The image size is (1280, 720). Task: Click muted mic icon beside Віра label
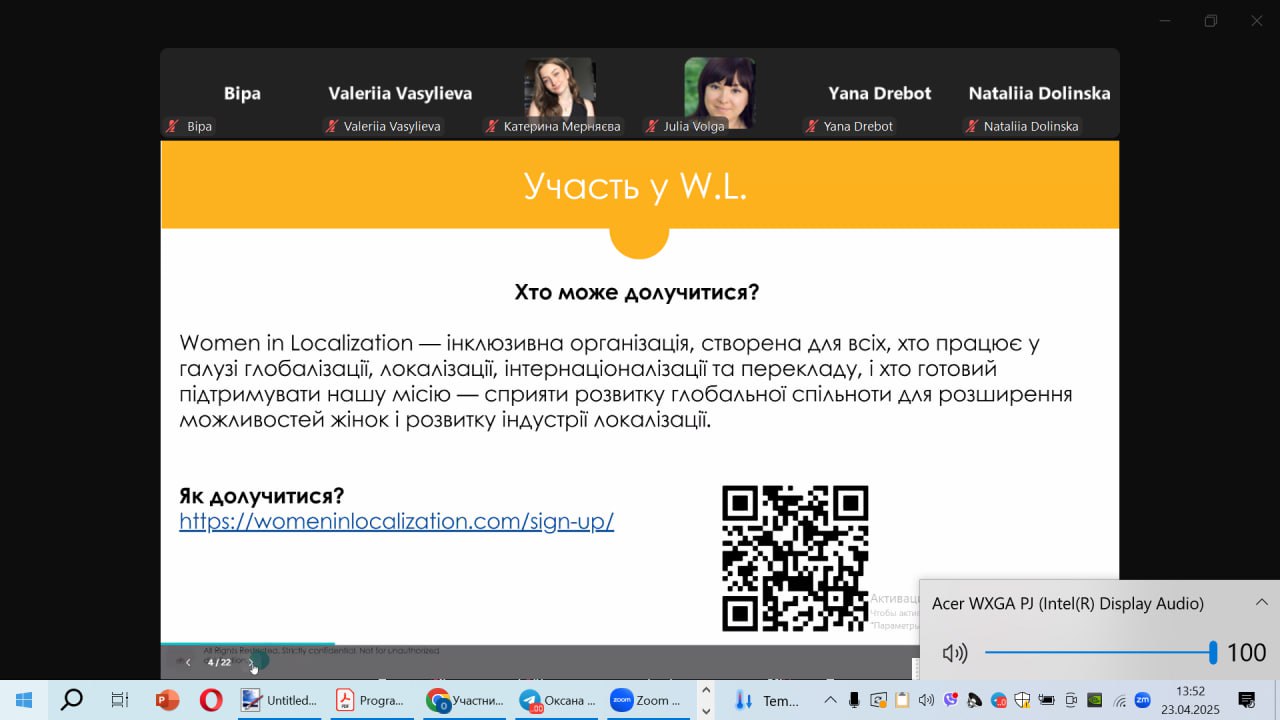click(173, 126)
